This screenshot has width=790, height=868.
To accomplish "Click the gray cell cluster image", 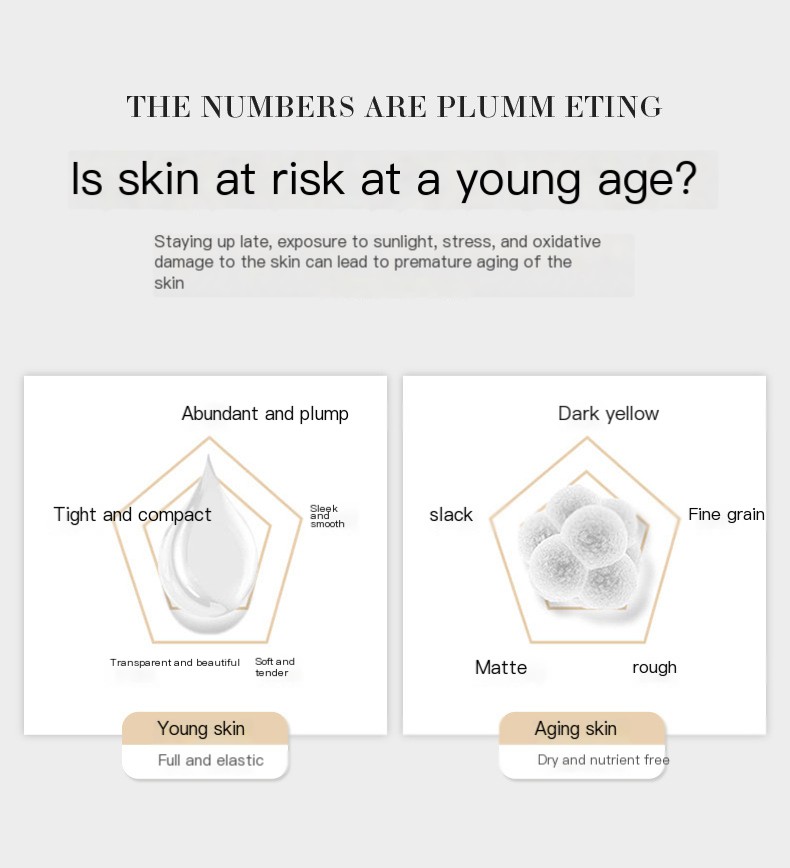I will coord(581,546).
